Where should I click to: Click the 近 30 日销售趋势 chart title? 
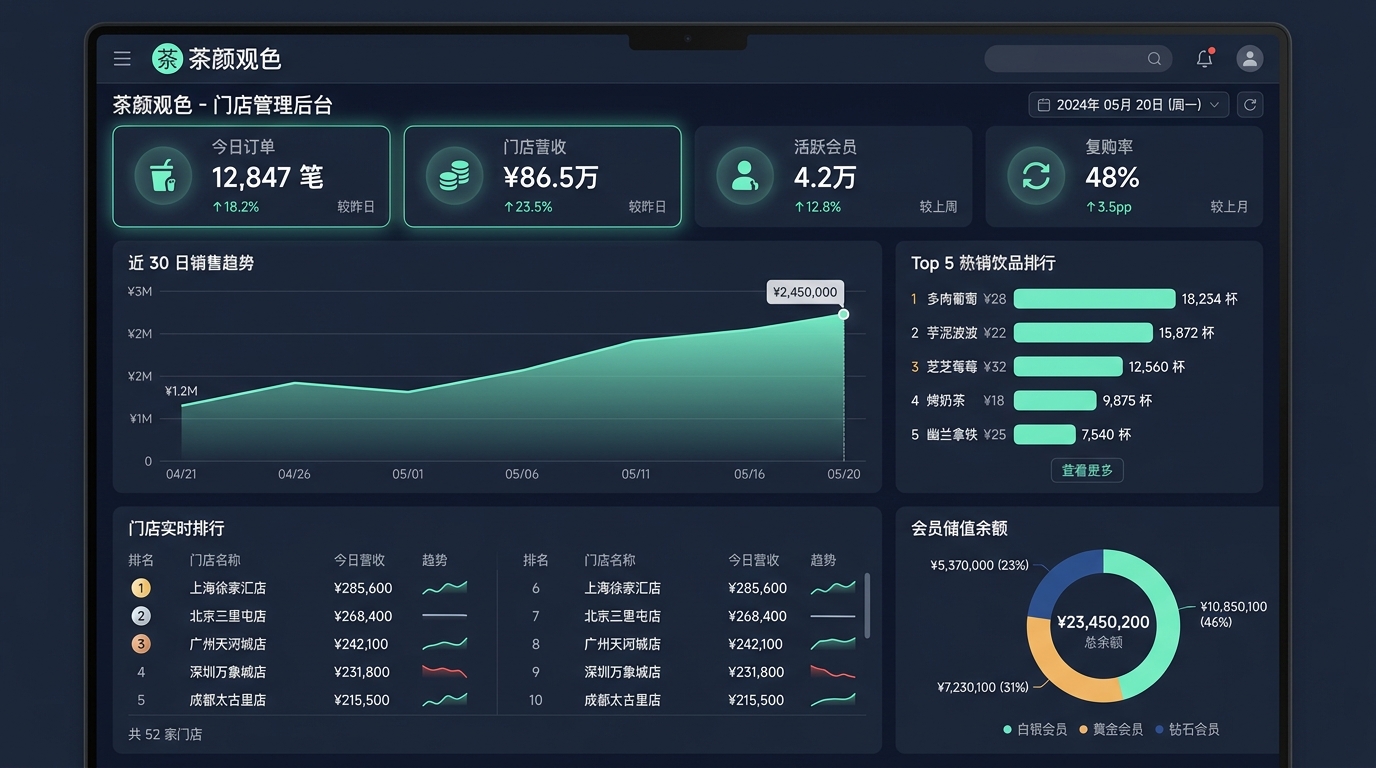pos(191,263)
